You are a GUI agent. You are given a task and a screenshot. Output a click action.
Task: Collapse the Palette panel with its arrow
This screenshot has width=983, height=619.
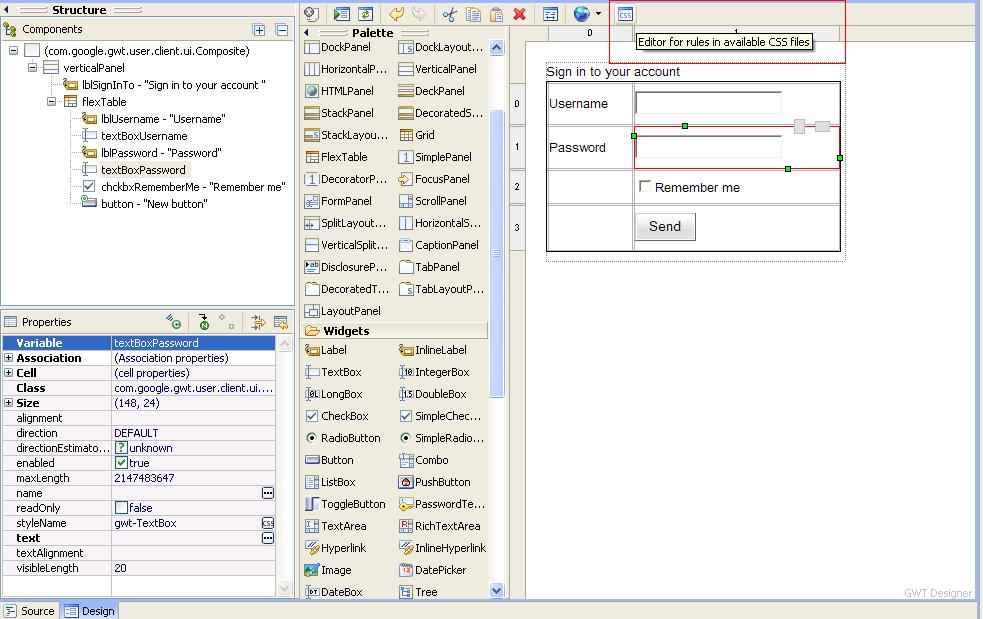point(307,33)
